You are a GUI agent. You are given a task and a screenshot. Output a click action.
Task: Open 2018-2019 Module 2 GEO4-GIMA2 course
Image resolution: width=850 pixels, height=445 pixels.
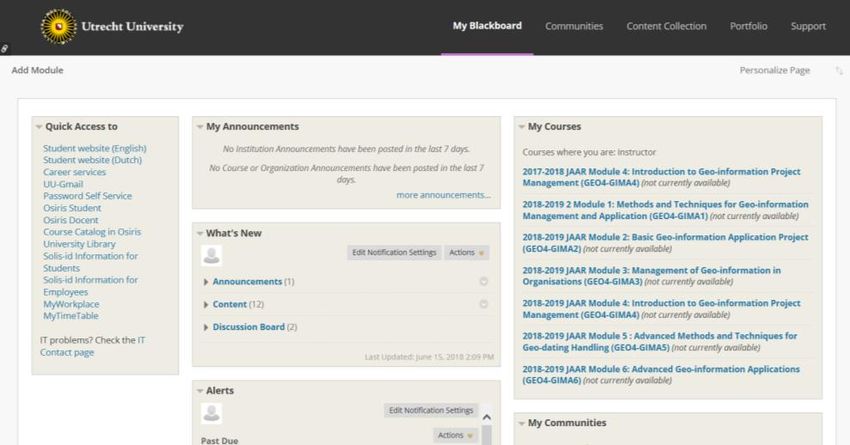click(x=665, y=243)
